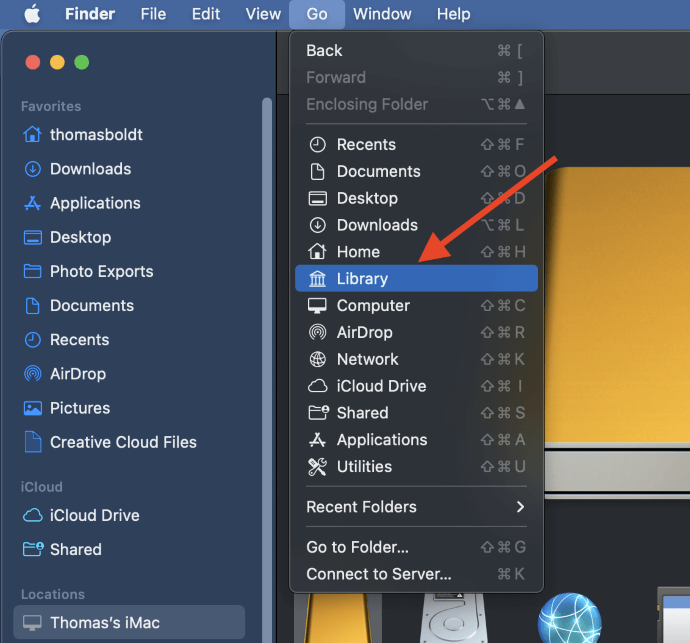Open the Apple menu logo
This screenshot has width=690, height=643.
(x=33, y=14)
